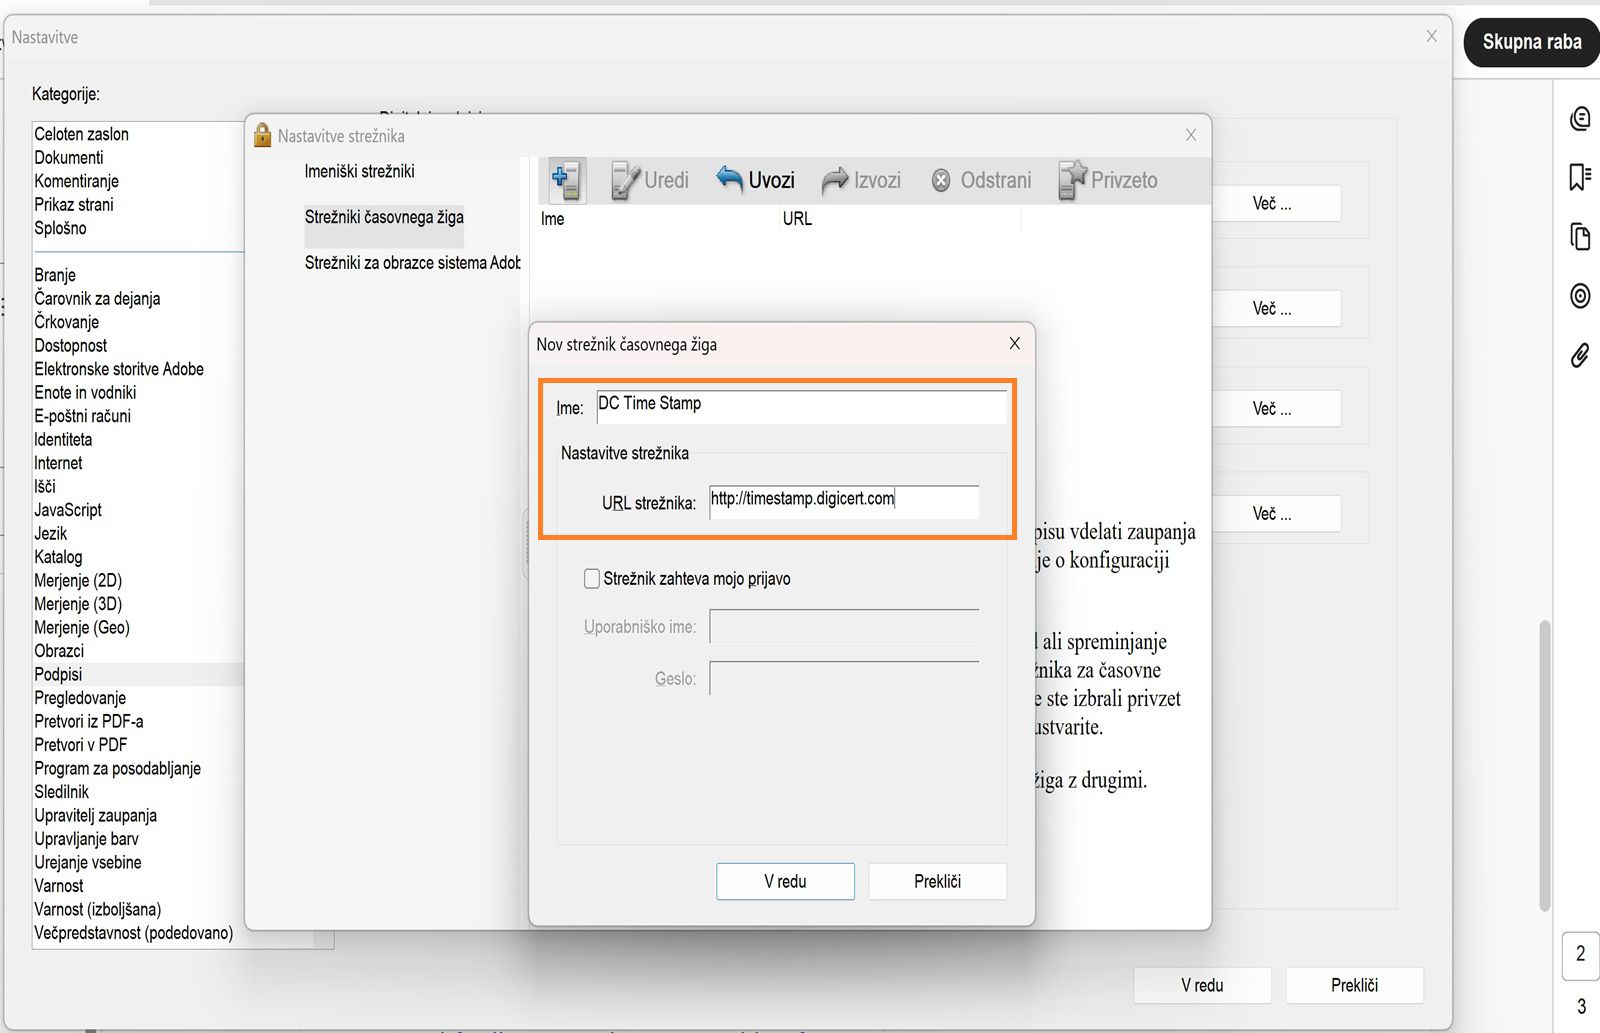The image size is (1600, 1033).
Task: Cancel the new timestamp server dialog
Action: 937,881
